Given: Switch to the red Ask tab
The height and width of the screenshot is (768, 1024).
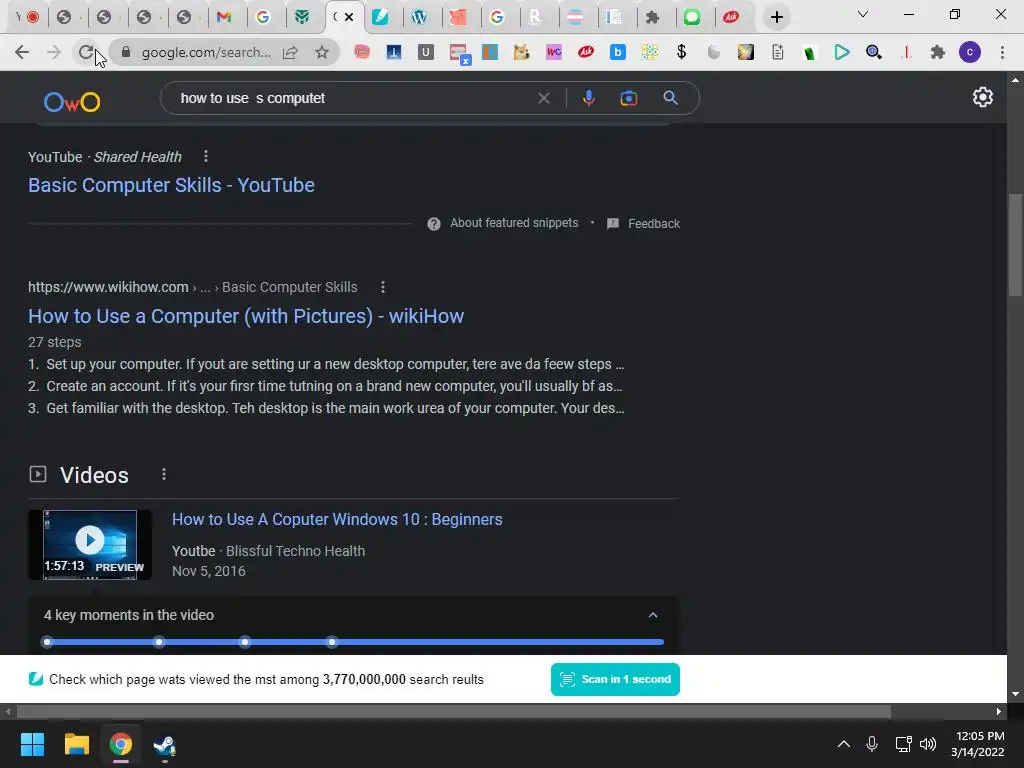Looking at the screenshot, I should point(731,17).
